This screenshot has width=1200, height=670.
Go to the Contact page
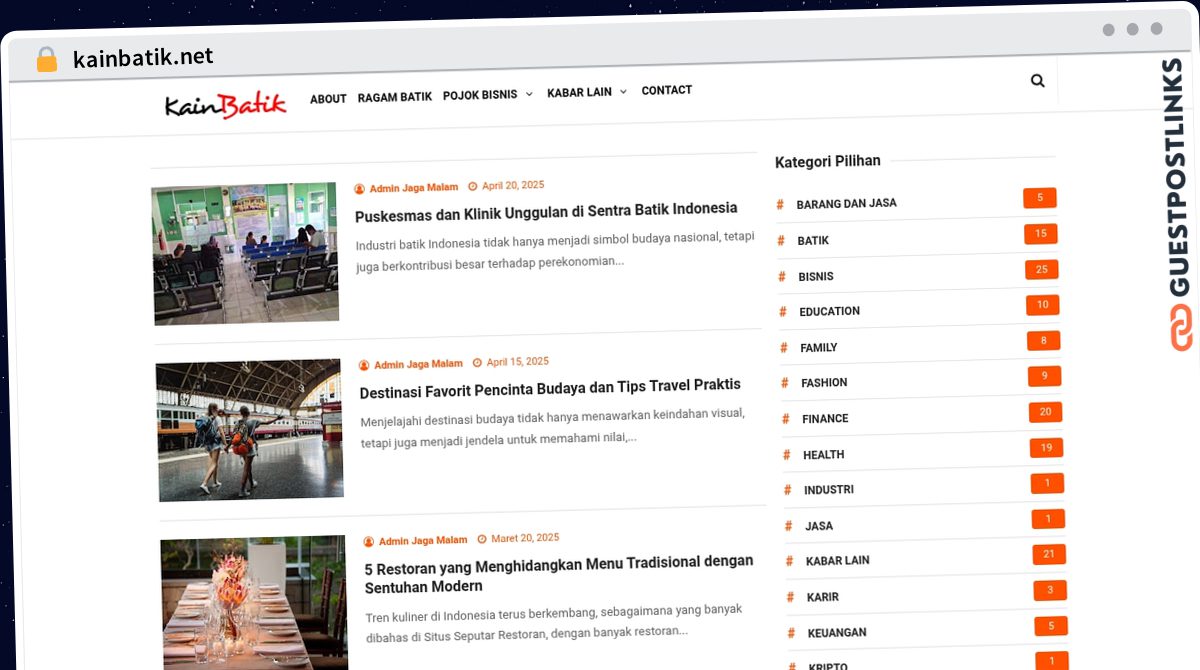[x=667, y=90]
